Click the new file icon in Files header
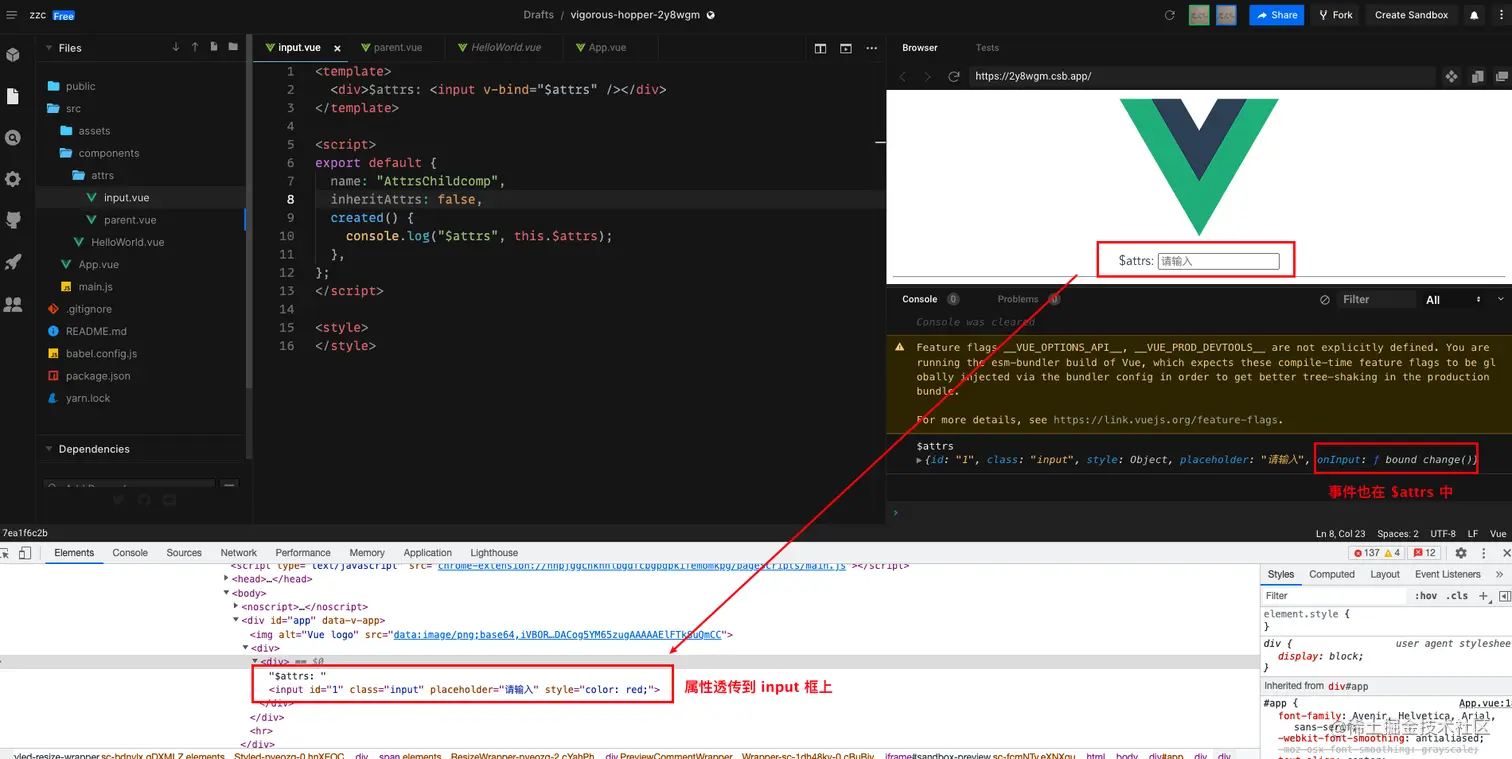The width and height of the screenshot is (1512, 759). [214, 47]
